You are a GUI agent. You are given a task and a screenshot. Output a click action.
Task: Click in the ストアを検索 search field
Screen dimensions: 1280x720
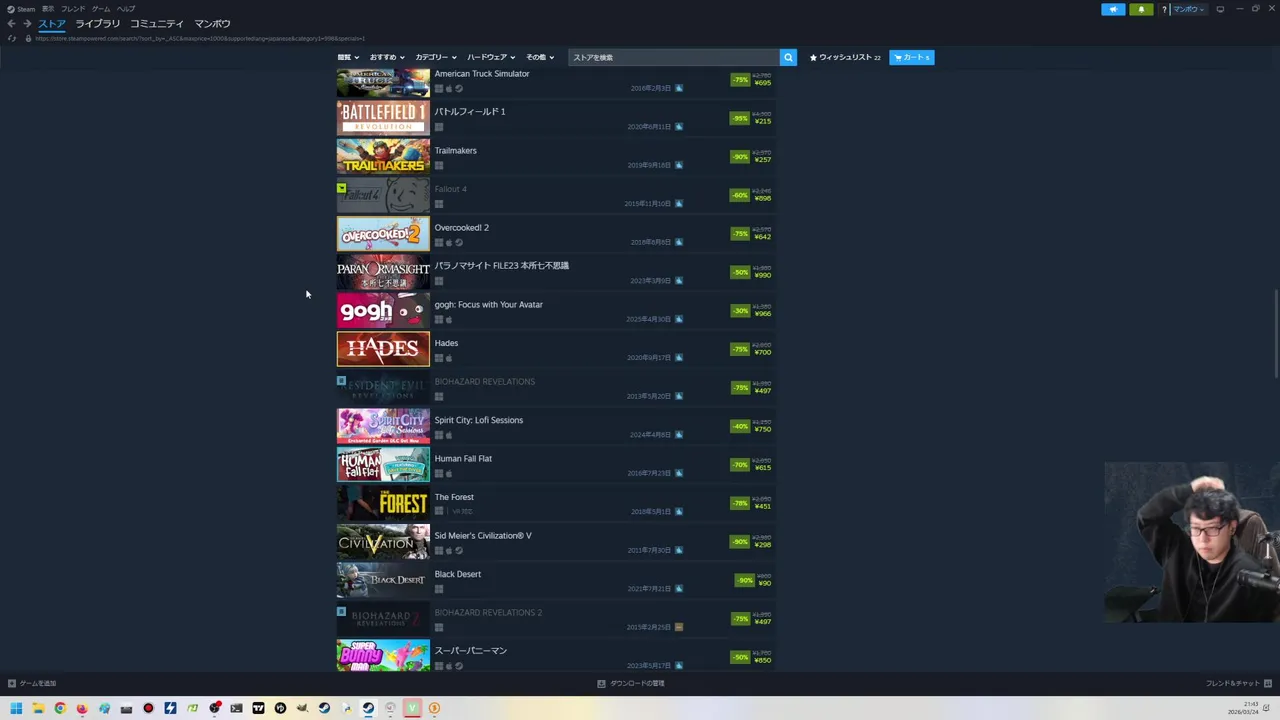(x=673, y=57)
